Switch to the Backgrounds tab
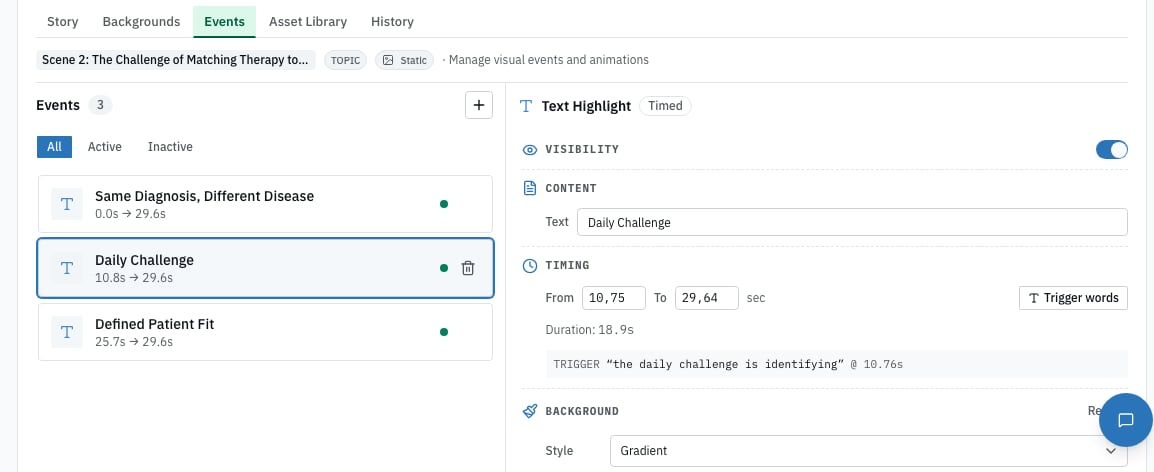Screen dimensions: 1154x472 (x=141, y=21)
